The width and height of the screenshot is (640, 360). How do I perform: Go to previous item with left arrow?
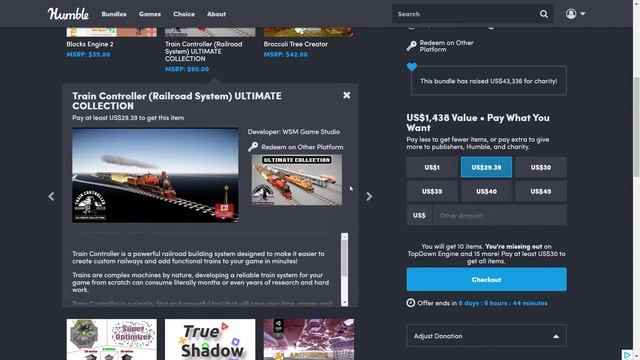[51, 196]
